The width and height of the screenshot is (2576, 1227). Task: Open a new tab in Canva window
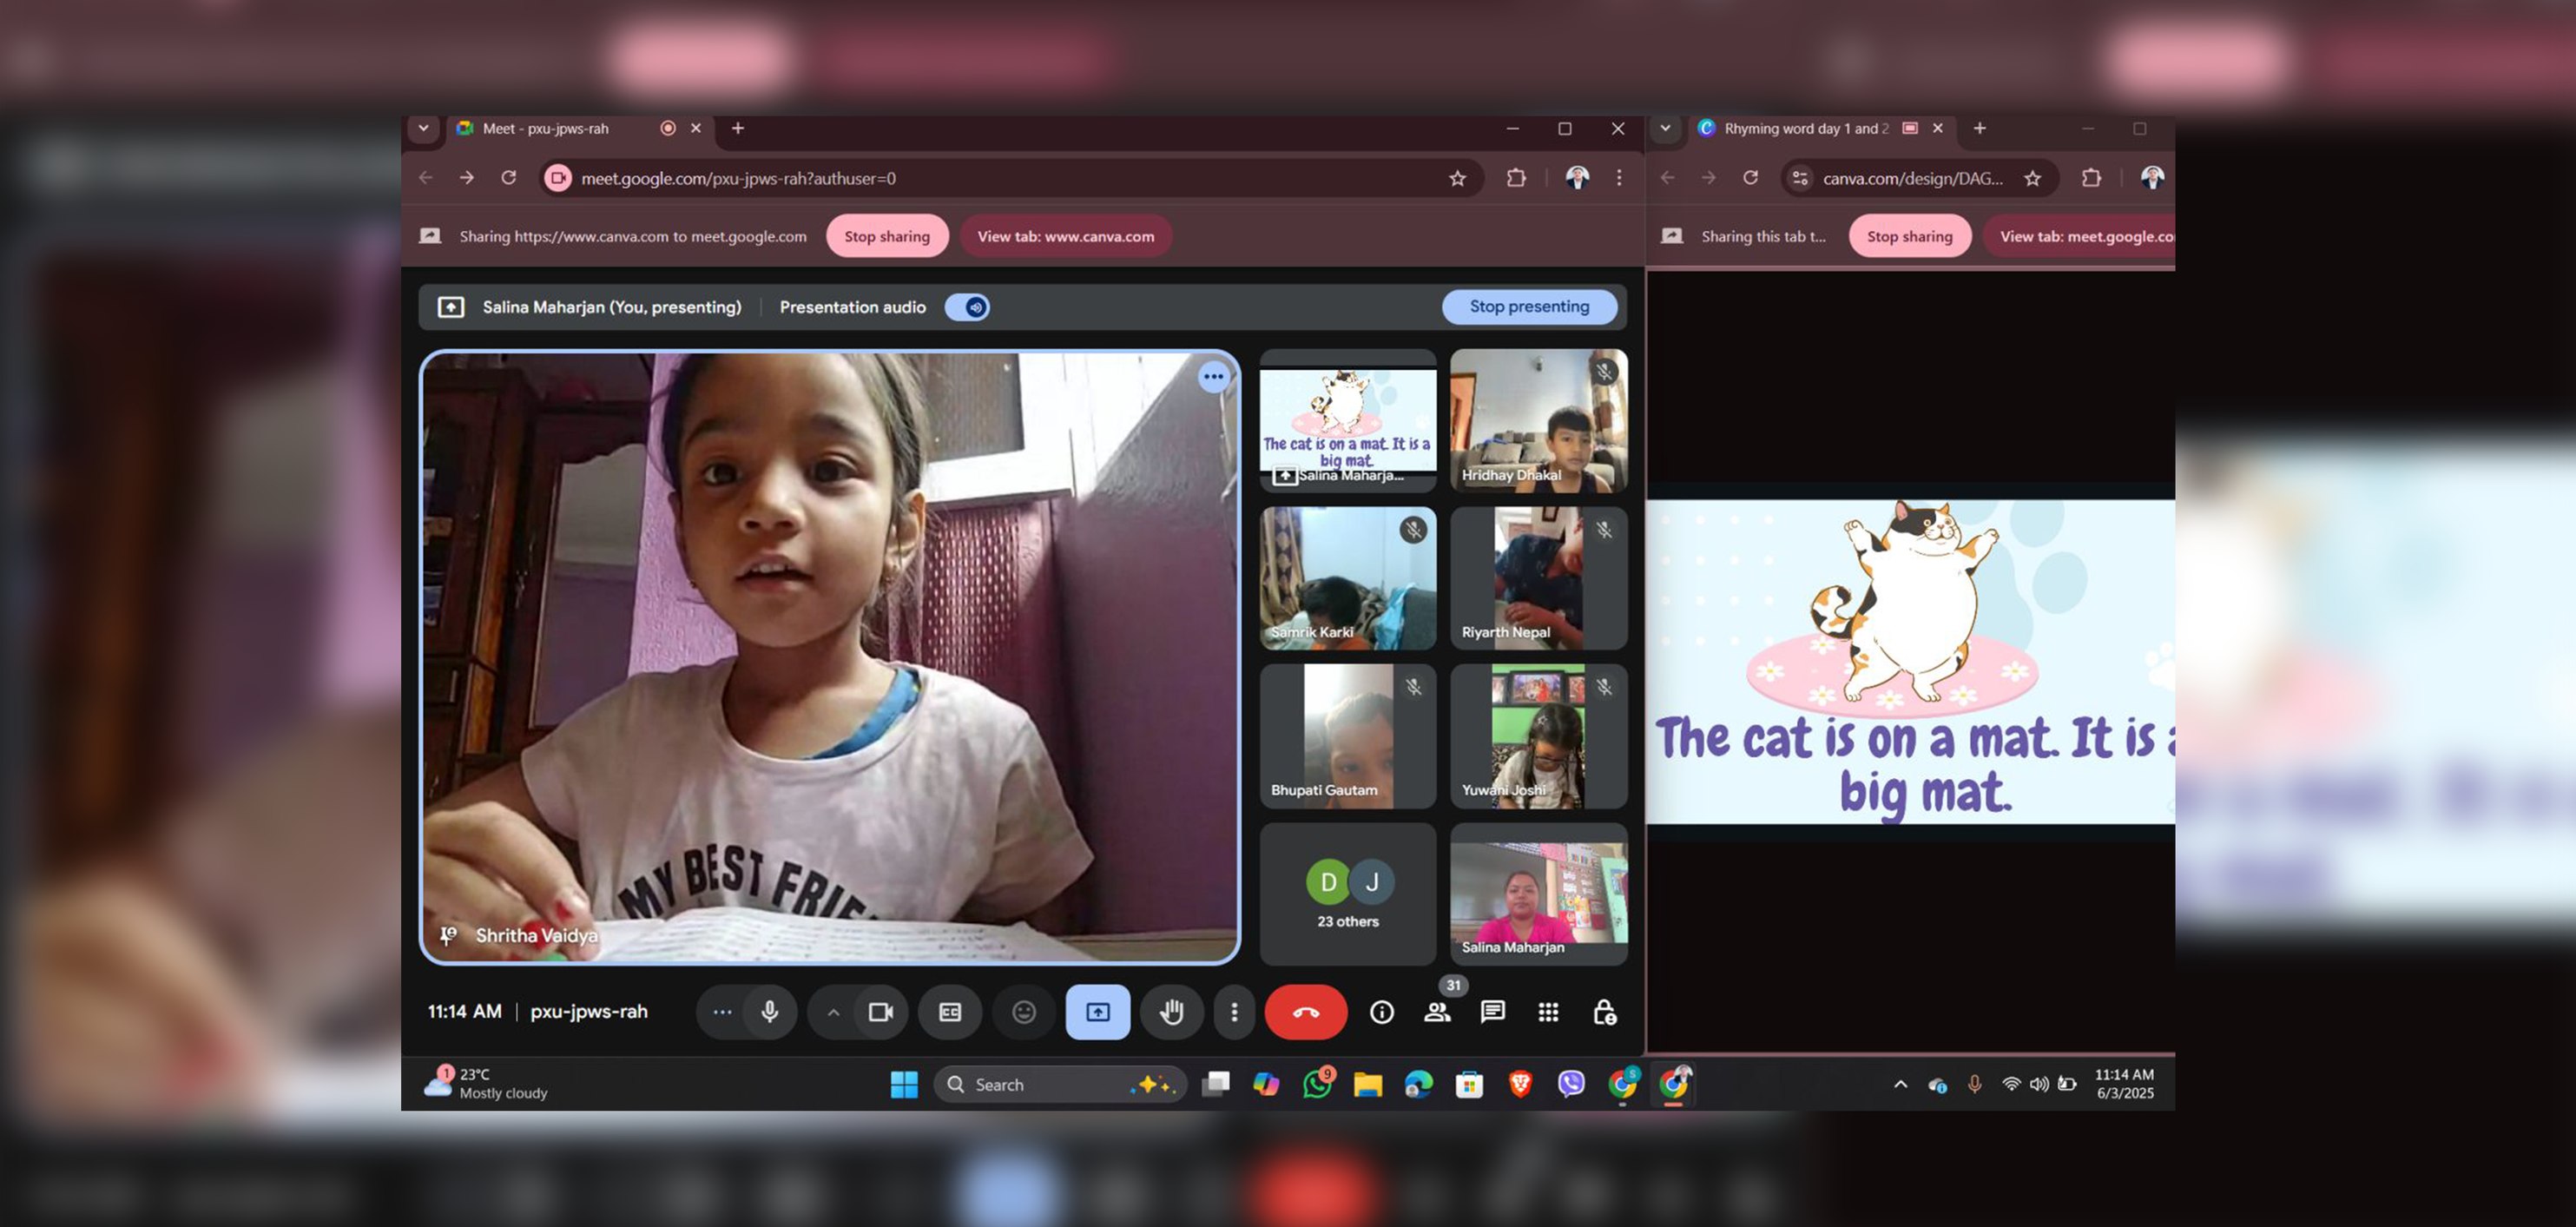[x=1979, y=128]
